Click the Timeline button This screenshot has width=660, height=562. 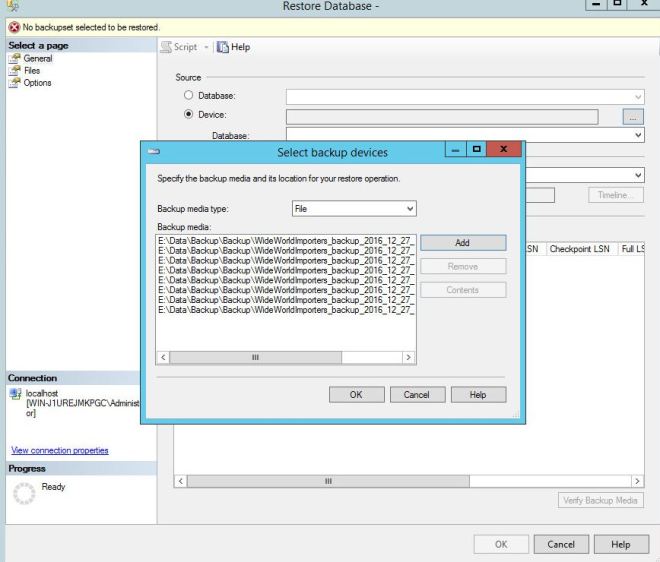click(615, 195)
